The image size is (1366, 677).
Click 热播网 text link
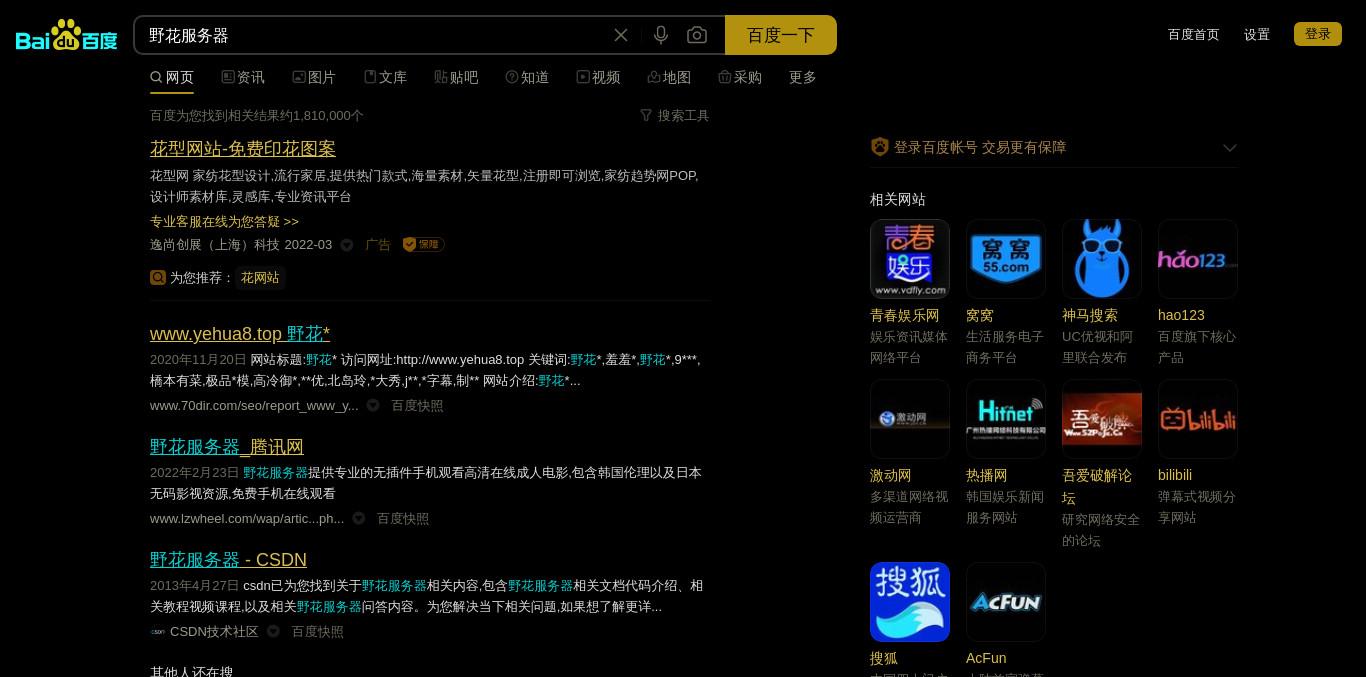[x=987, y=475]
